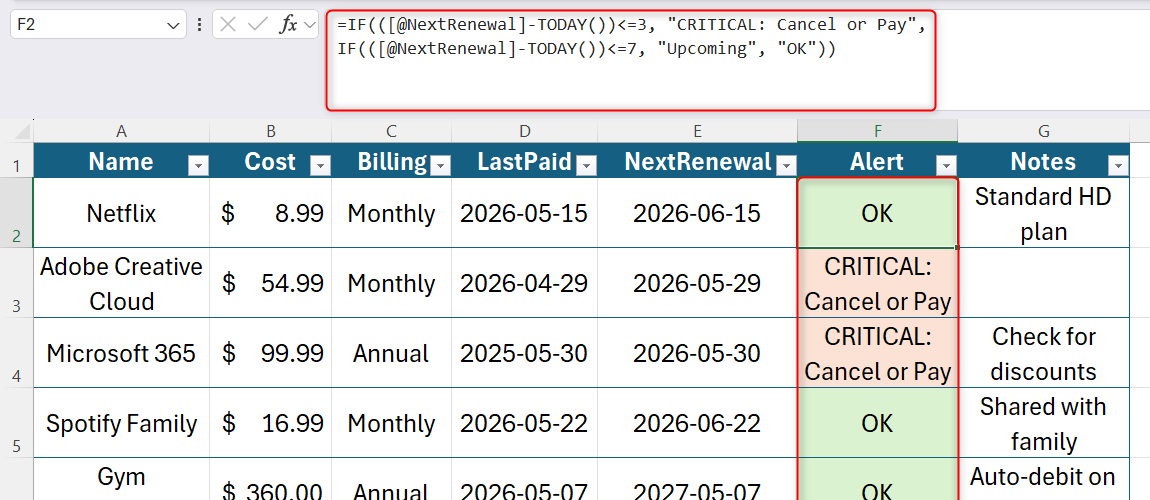
Task: Click the cost cell showing 8.99
Action: pos(271,213)
